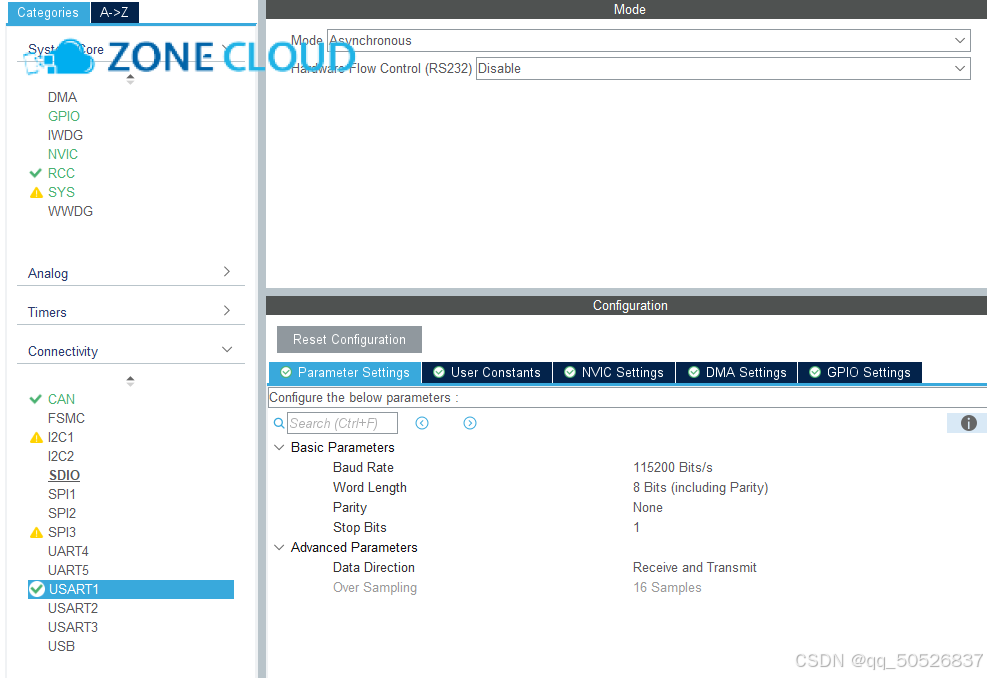Expand the Analog category

[130, 273]
